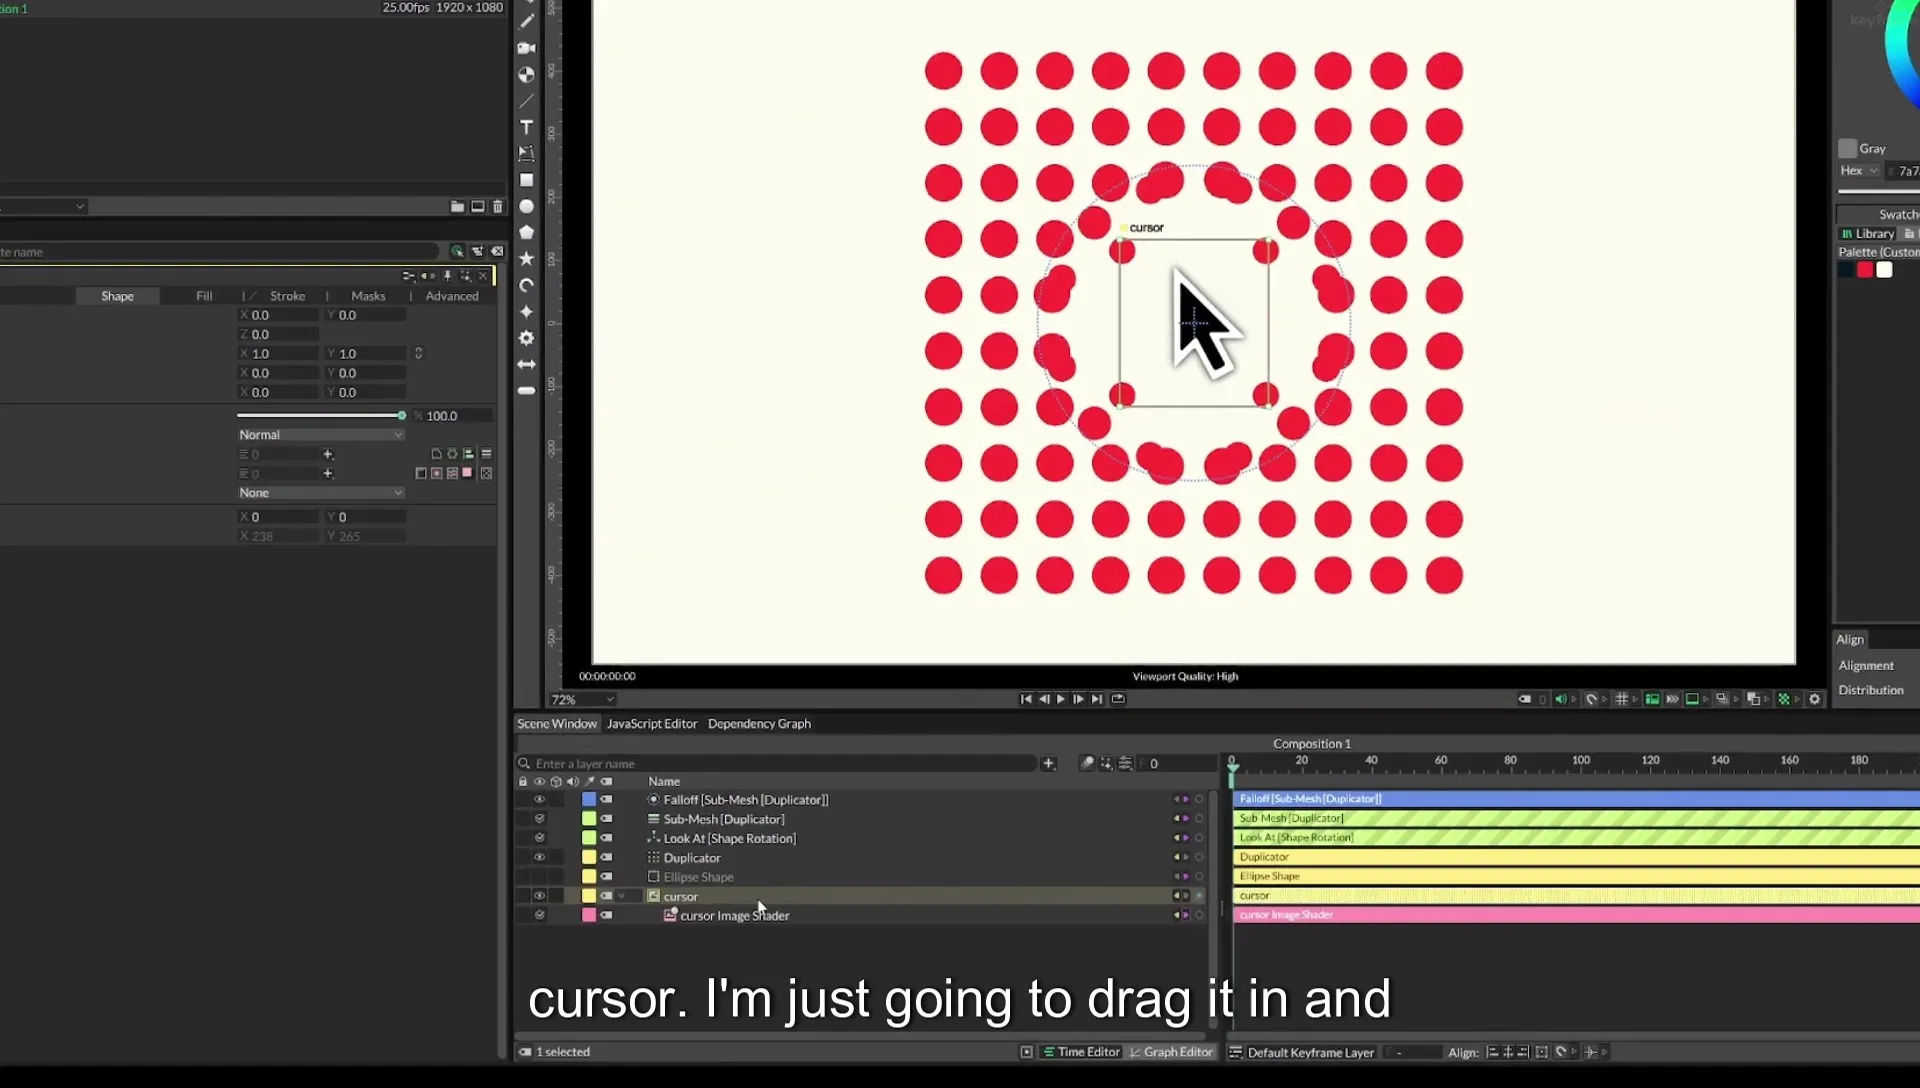Switch to the Dependency Graph tab
The height and width of the screenshot is (1088, 1920).
click(x=759, y=723)
